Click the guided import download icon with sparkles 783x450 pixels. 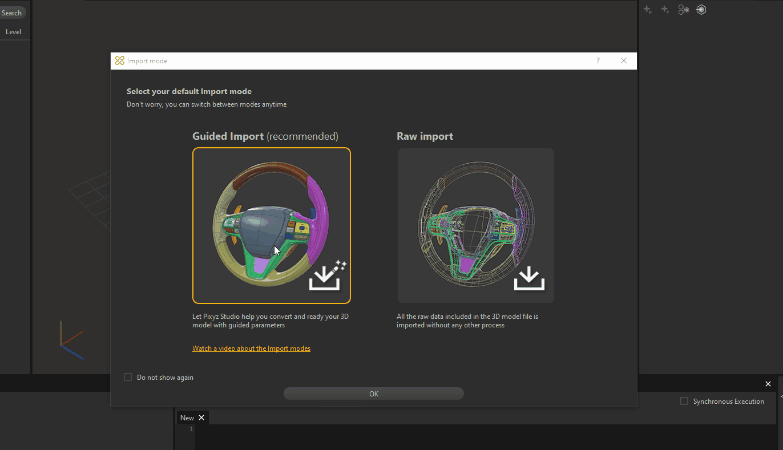pyautogui.click(x=325, y=275)
